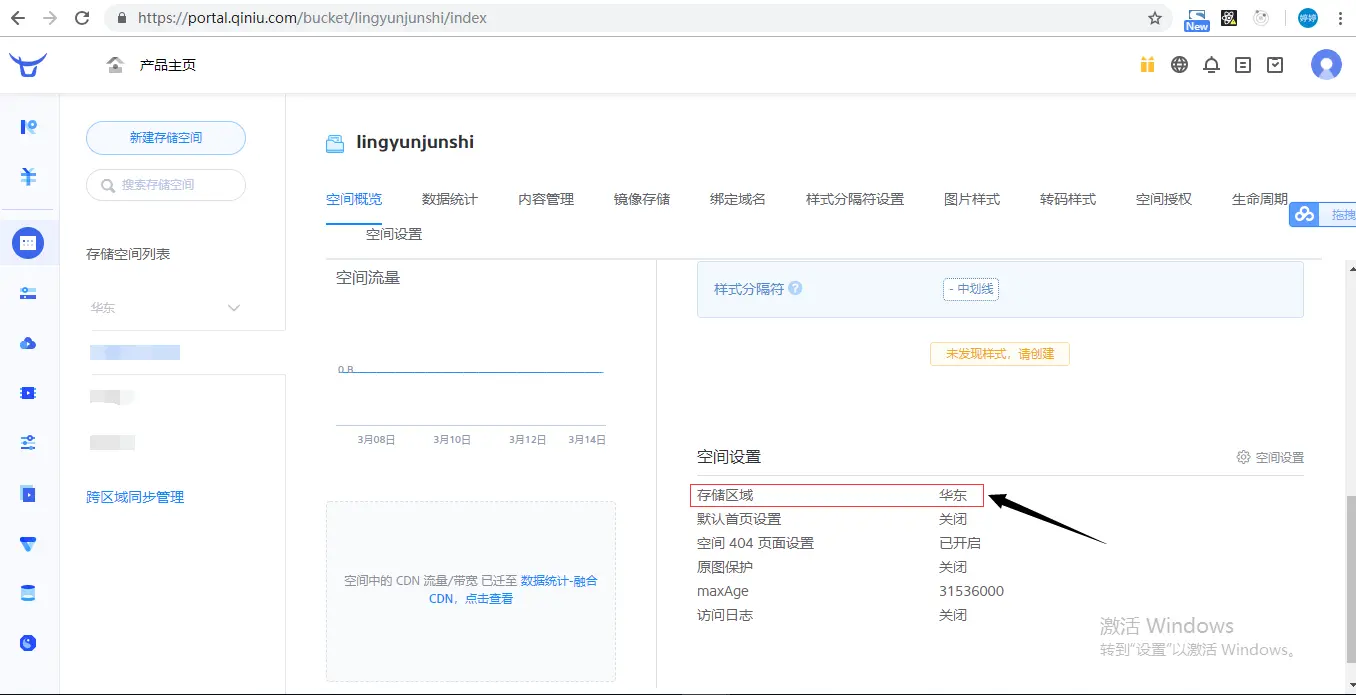
Task: Expand the 华东 region dropdown
Action: click(x=166, y=307)
